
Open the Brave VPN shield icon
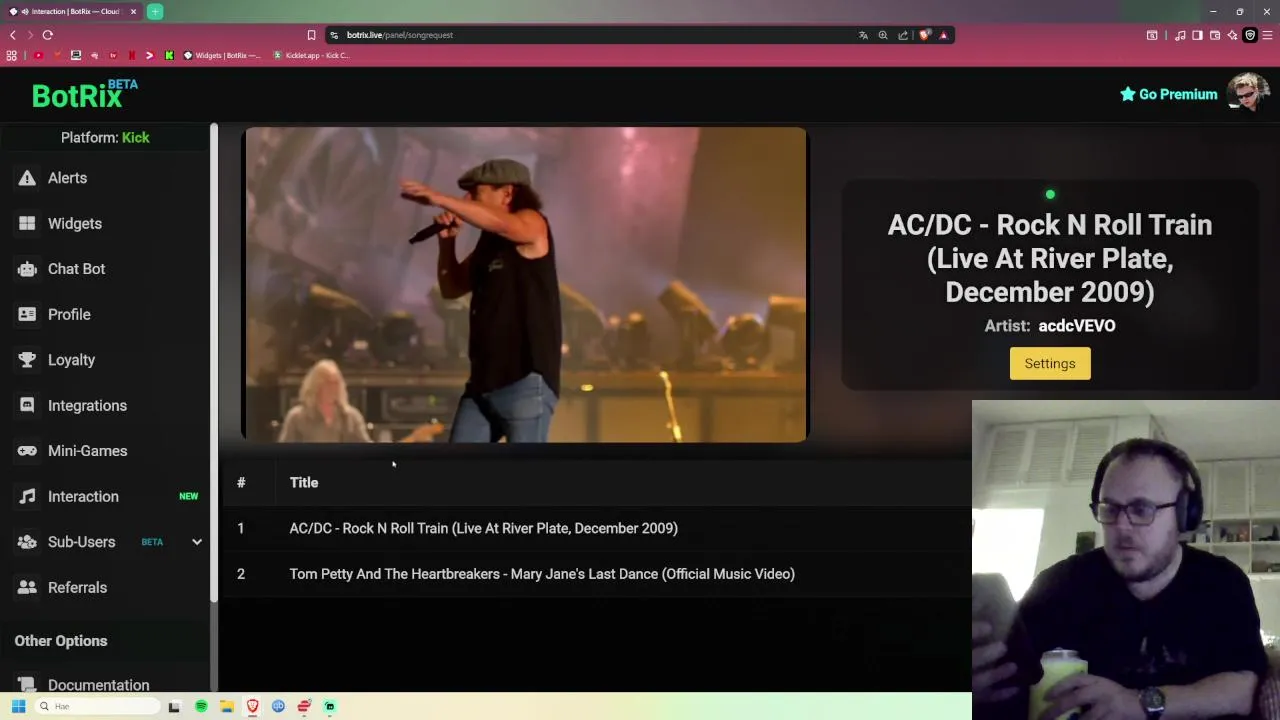click(x=1250, y=35)
